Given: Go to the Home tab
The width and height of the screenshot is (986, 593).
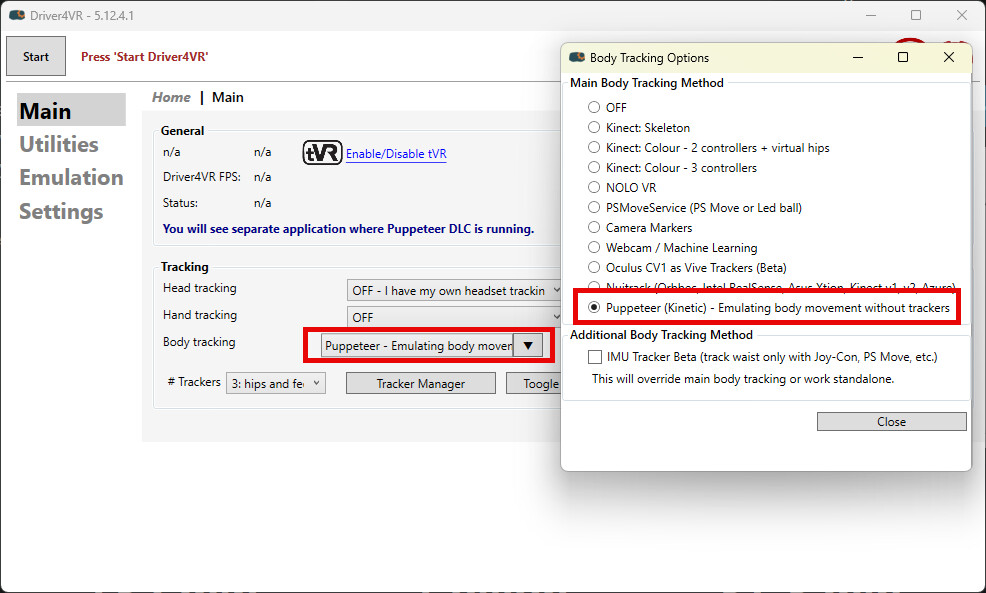Looking at the screenshot, I should click(171, 97).
